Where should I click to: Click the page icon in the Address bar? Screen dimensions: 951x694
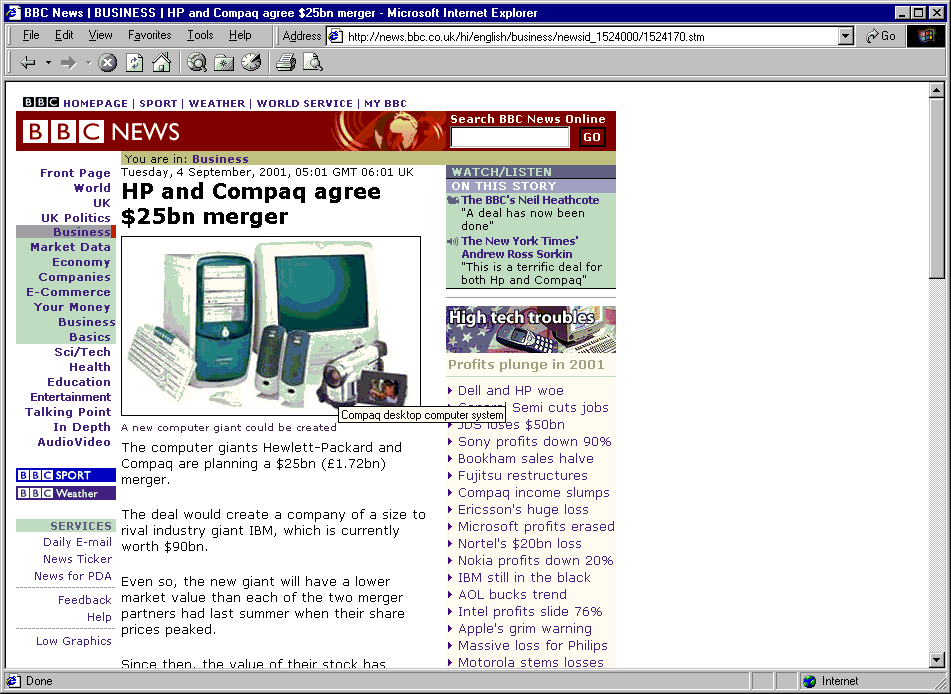pos(335,36)
